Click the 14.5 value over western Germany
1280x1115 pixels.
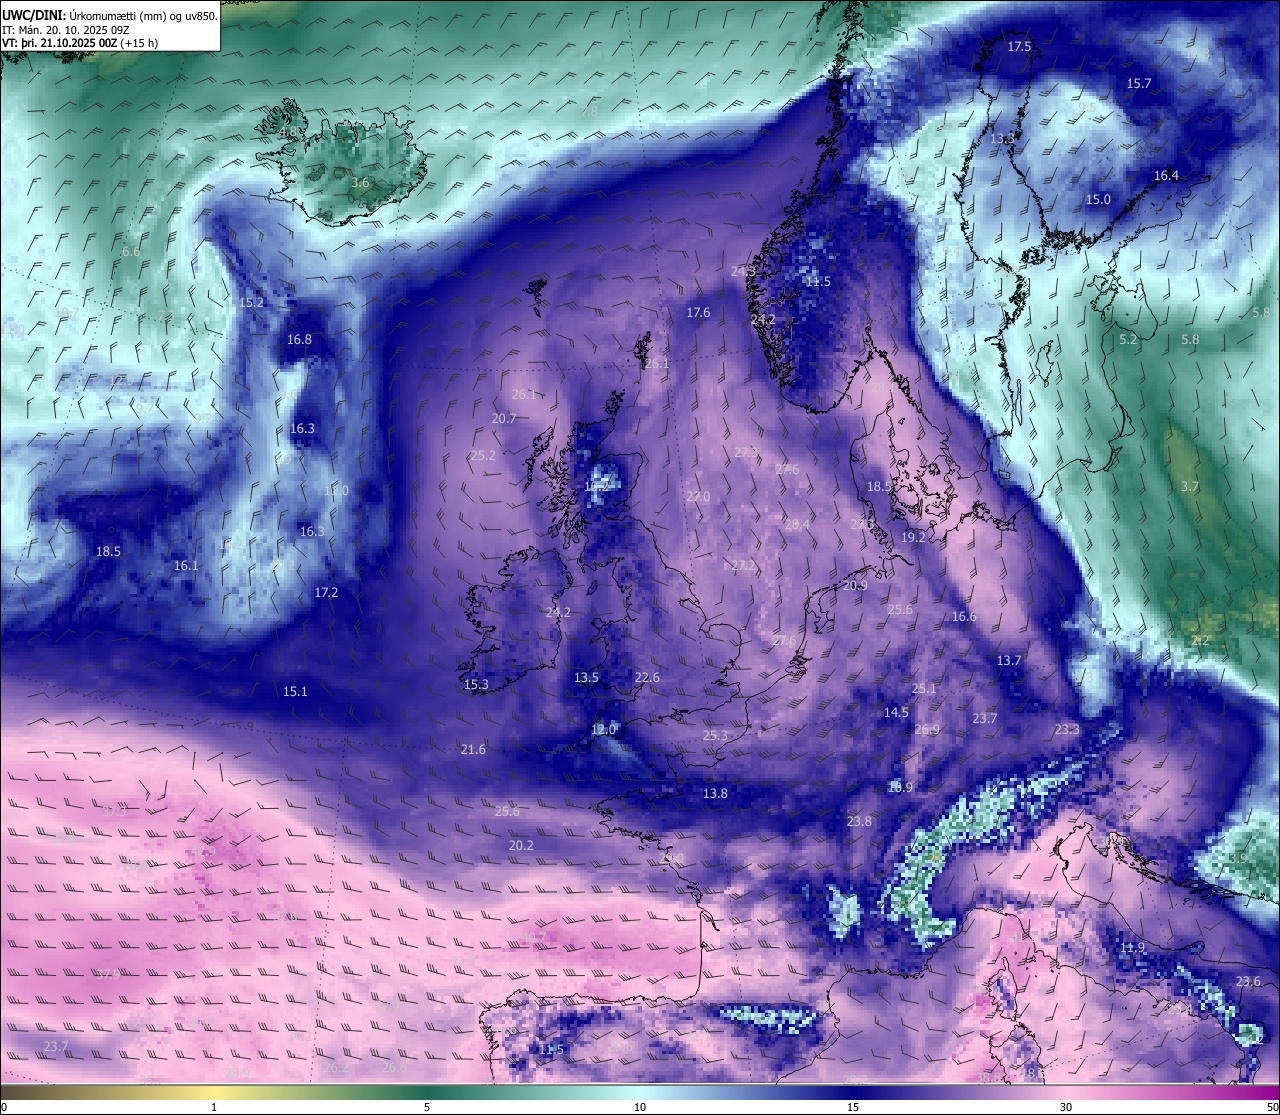[896, 712]
